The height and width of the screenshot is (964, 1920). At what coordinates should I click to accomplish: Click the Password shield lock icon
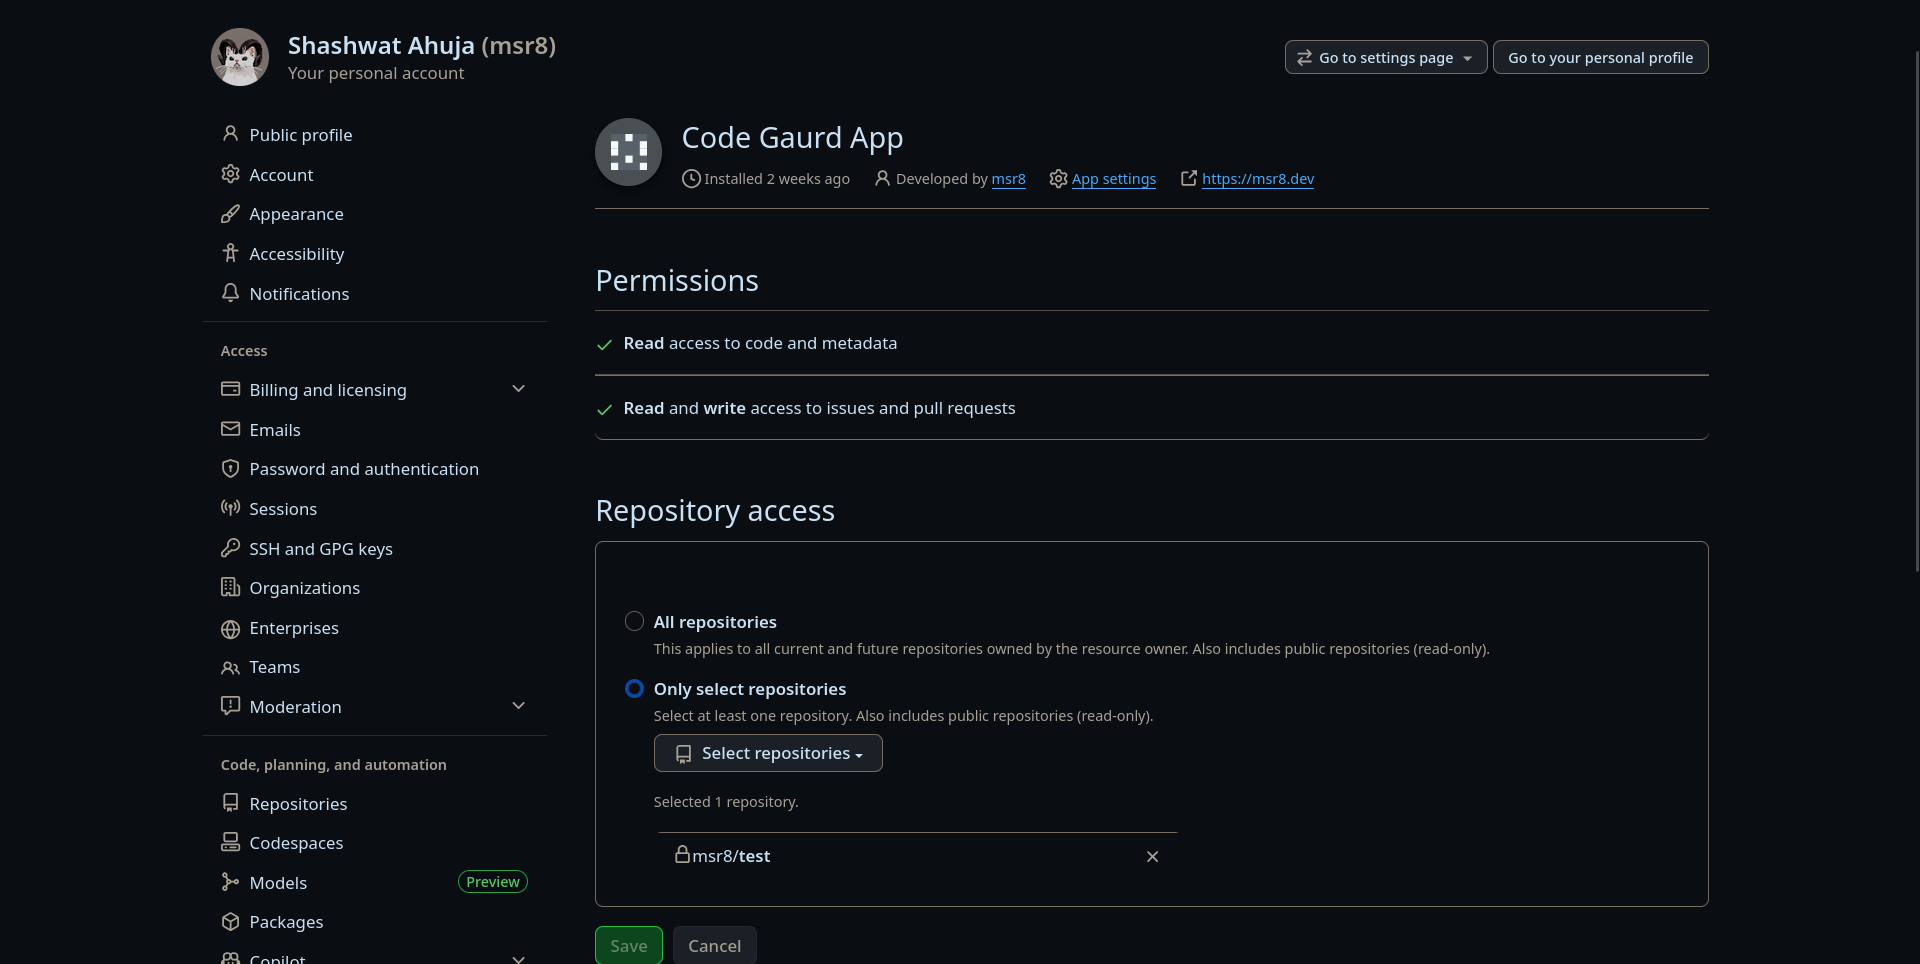[230, 468]
